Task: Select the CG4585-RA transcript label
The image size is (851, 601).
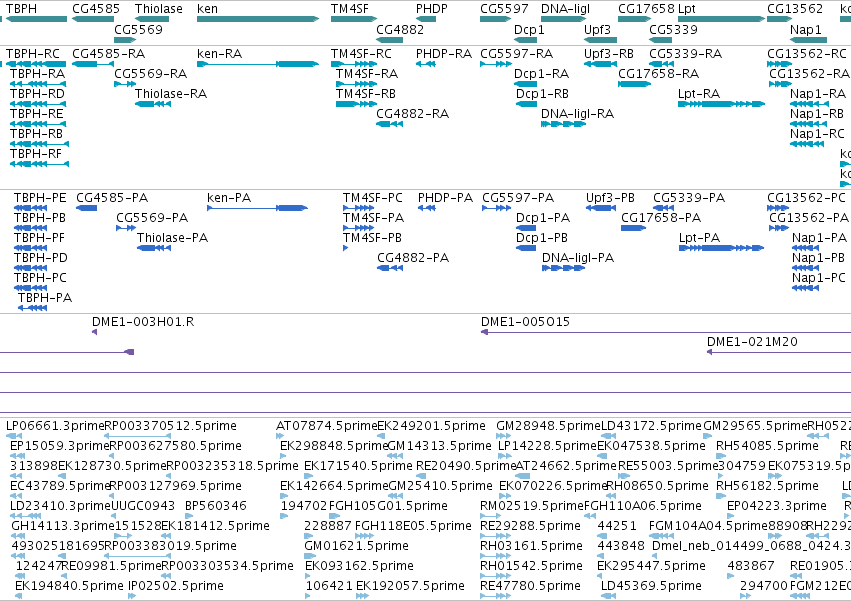Action: tap(109, 54)
